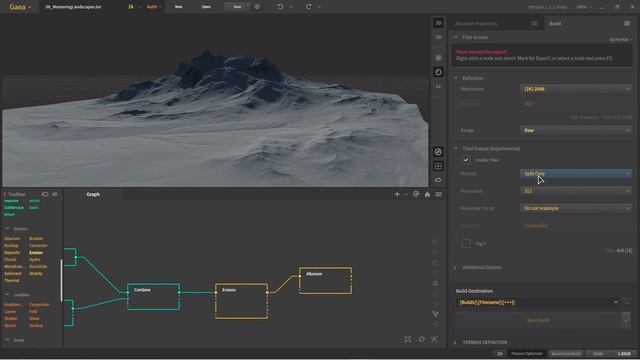
Task: Open the Gaea application menu
Action: (x=19, y=7)
